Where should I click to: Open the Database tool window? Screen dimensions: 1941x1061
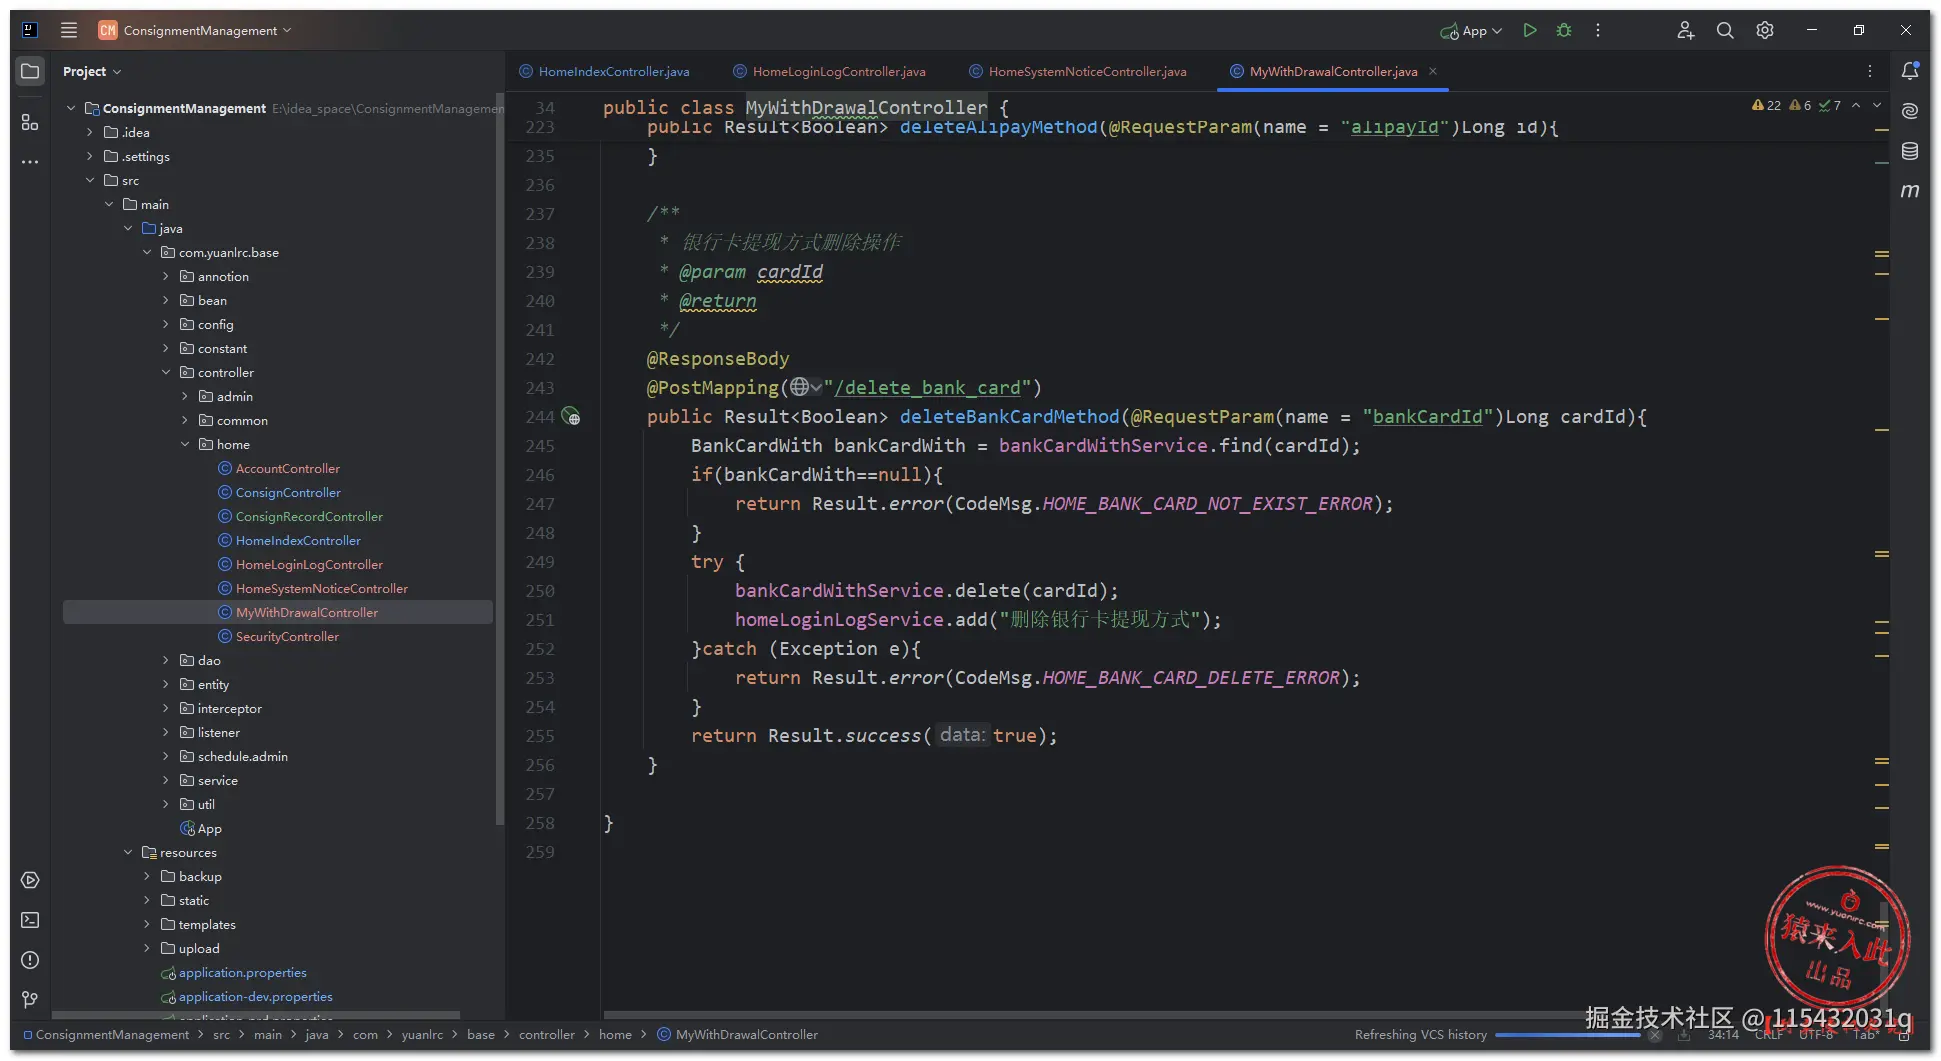[x=1910, y=151]
